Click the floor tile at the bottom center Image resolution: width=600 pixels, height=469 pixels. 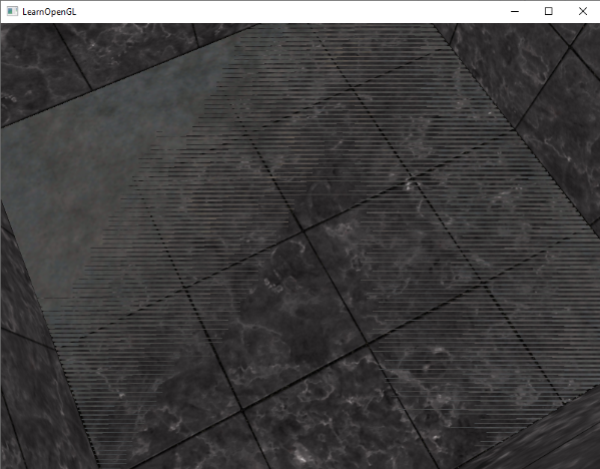click(x=300, y=420)
